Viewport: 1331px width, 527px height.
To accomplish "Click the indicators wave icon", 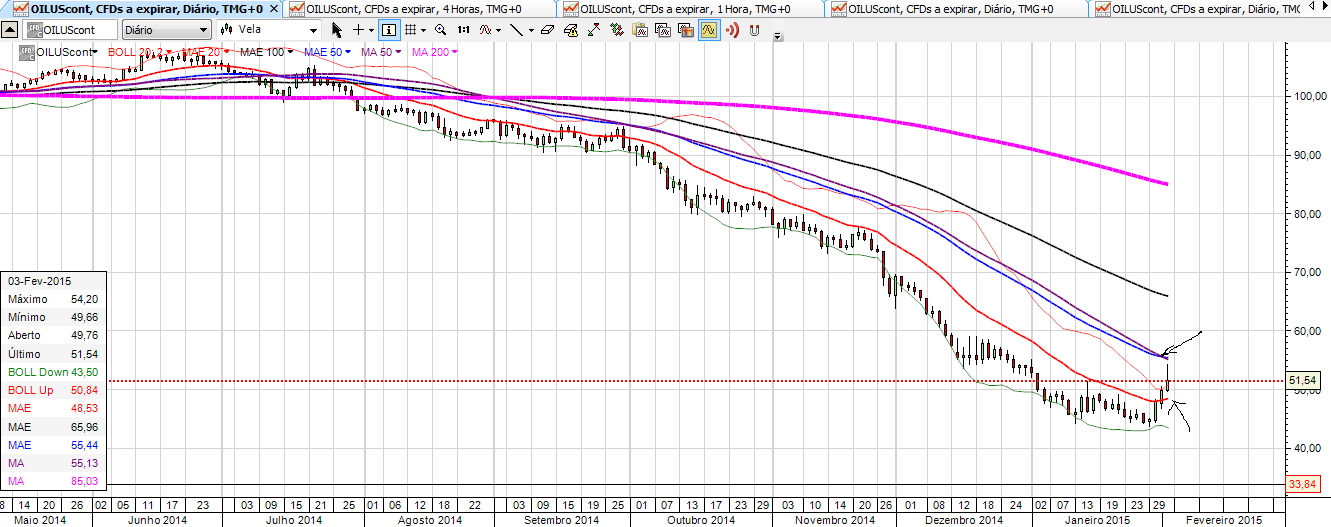I will click(486, 30).
